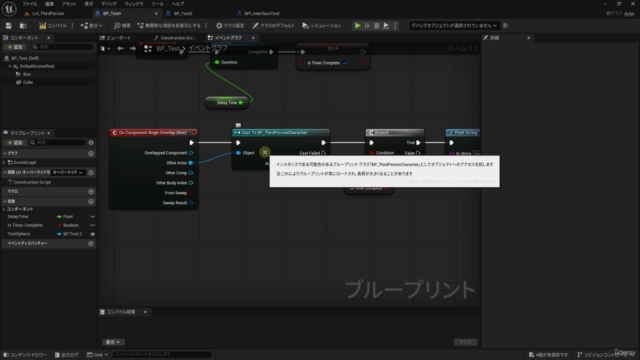The image size is (640, 360).
Task: Navigate back with the left arrow
Action: pos(120,49)
